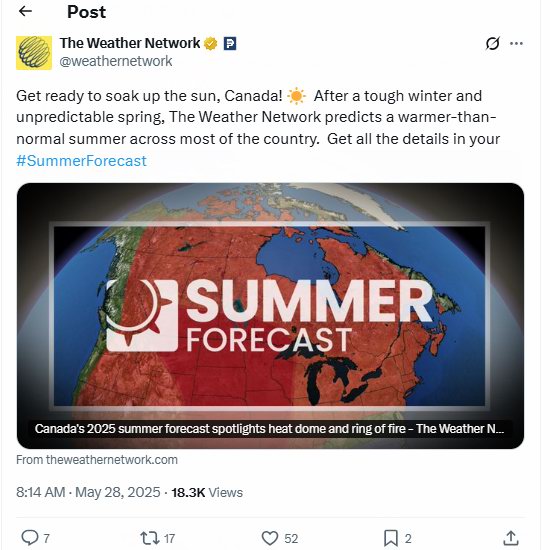The height and width of the screenshot is (550, 550).
Task: Repost using the retweet arrows icon
Action: click(150, 538)
